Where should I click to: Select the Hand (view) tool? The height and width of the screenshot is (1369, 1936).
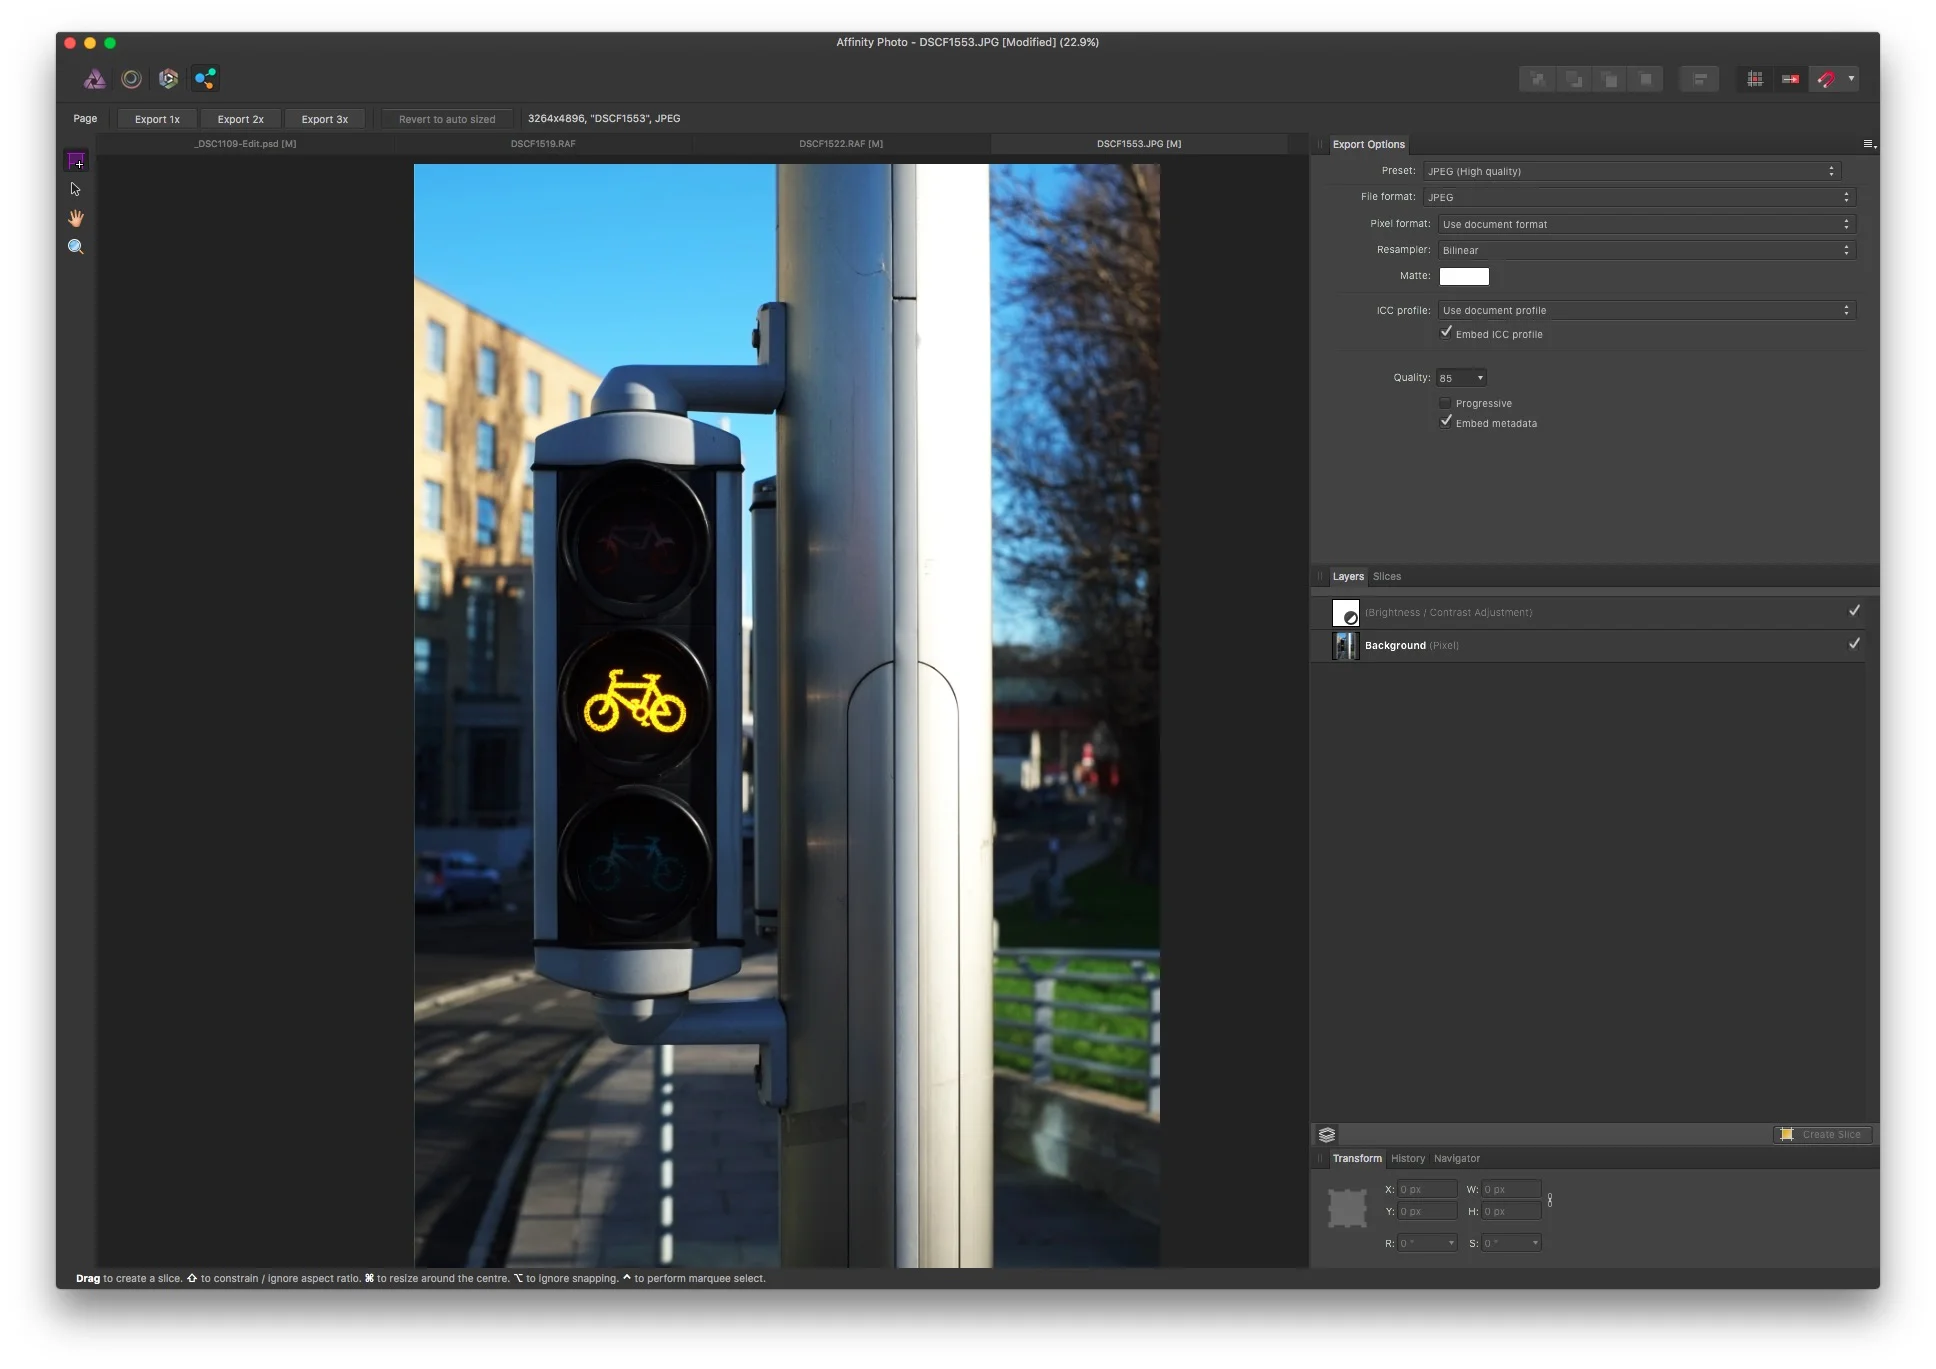[x=76, y=218]
